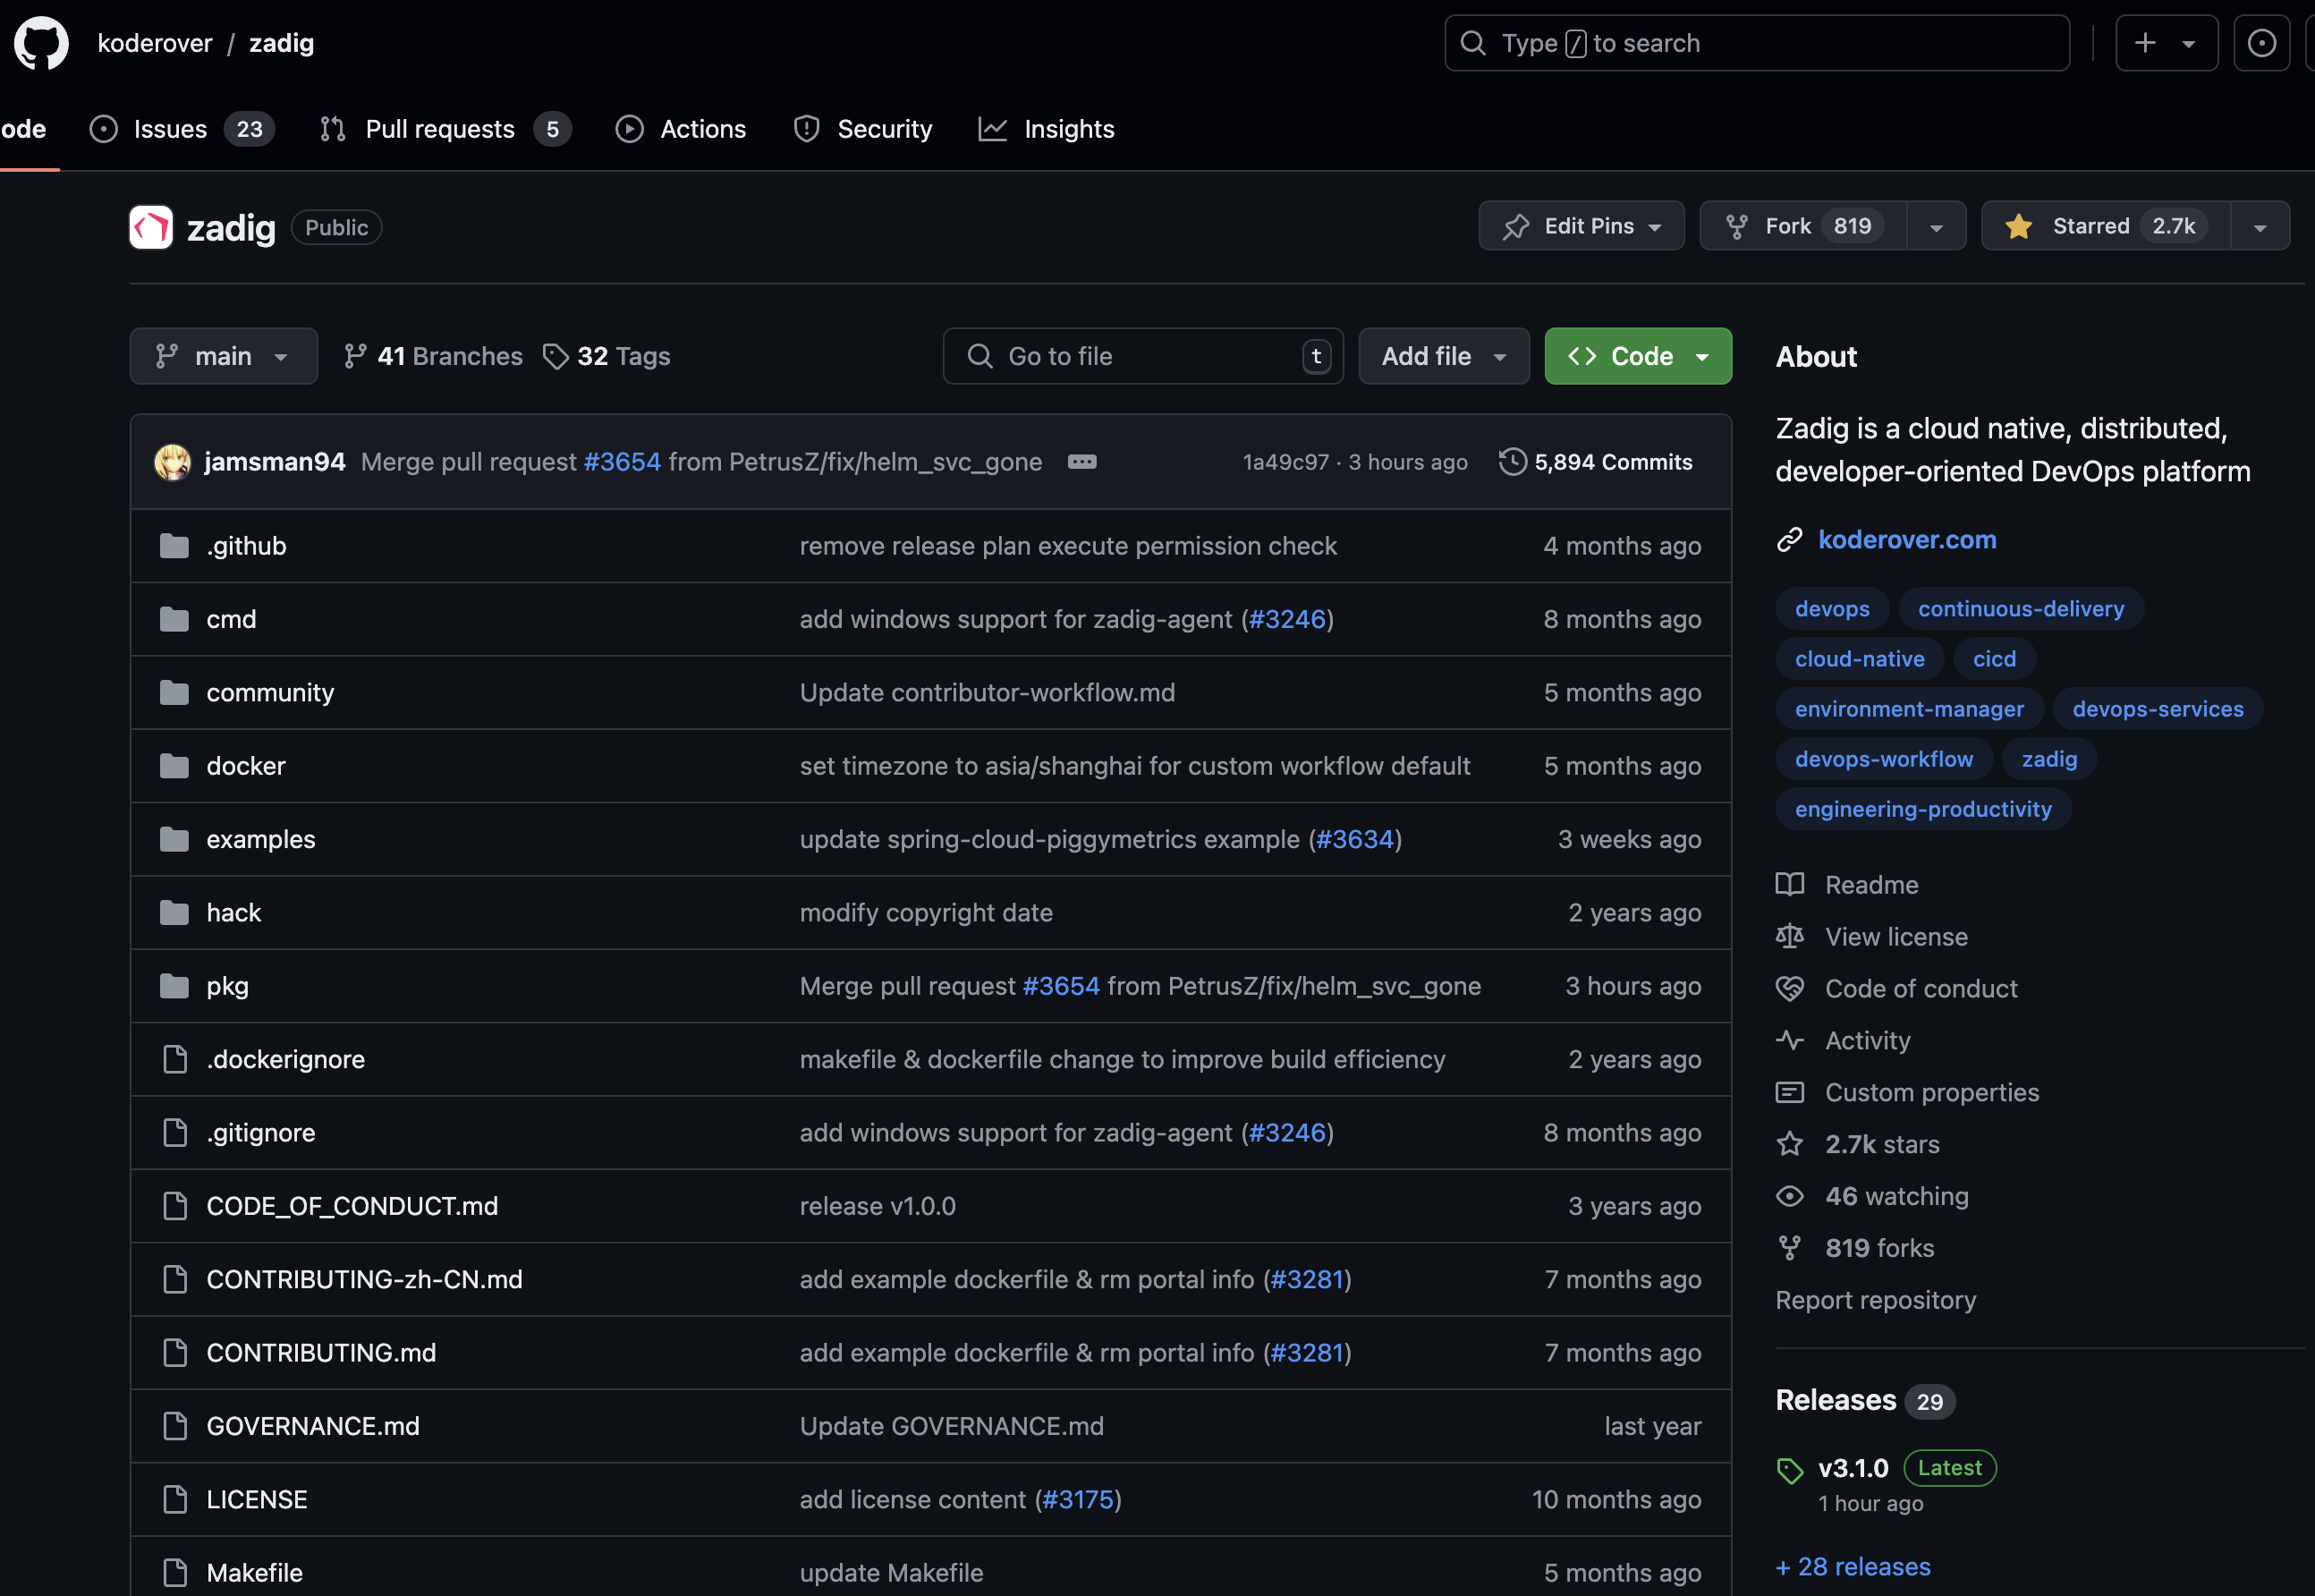Open commit history clock icon

[1512, 462]
